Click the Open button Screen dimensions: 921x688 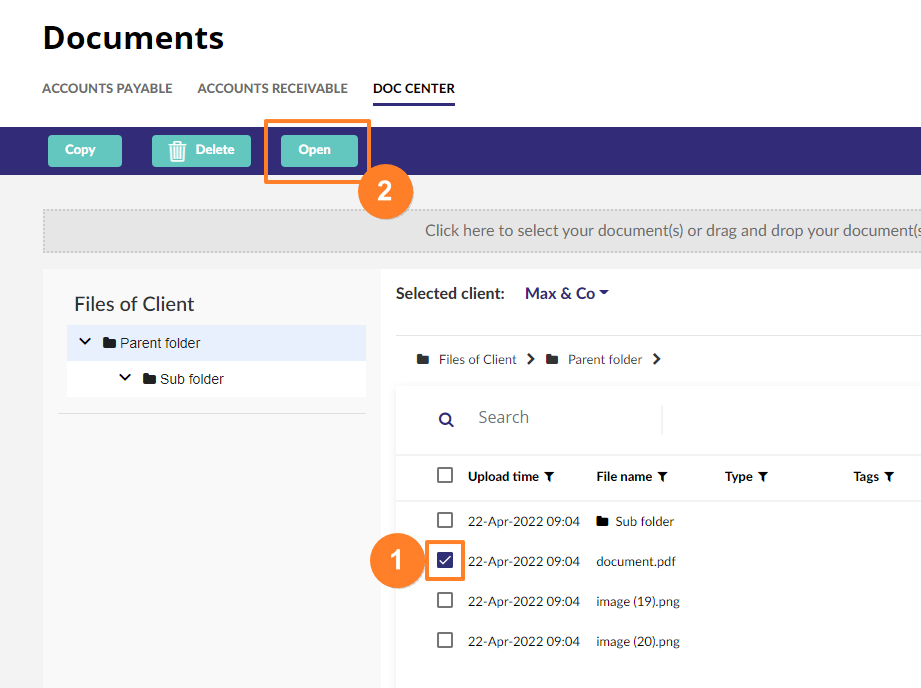click(320, 151)
